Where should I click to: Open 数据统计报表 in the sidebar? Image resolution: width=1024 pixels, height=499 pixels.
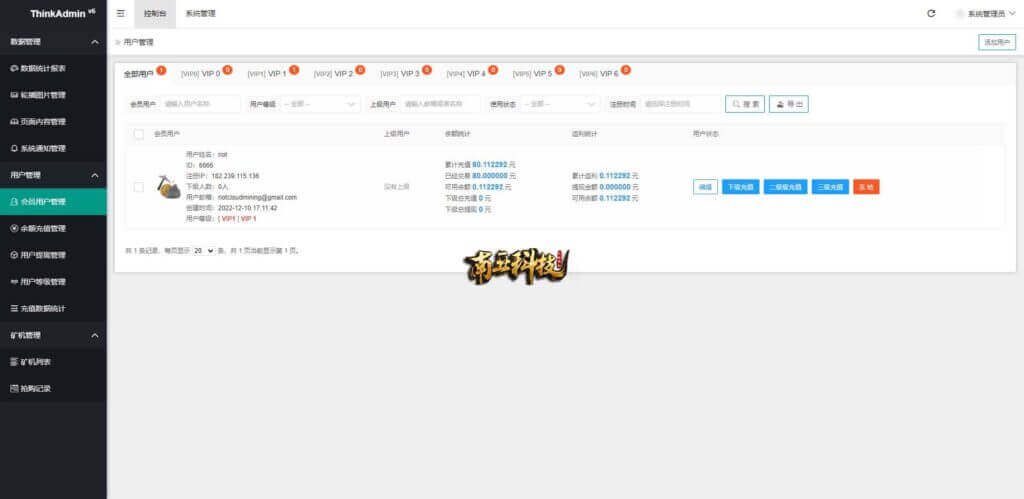[43, 68]
